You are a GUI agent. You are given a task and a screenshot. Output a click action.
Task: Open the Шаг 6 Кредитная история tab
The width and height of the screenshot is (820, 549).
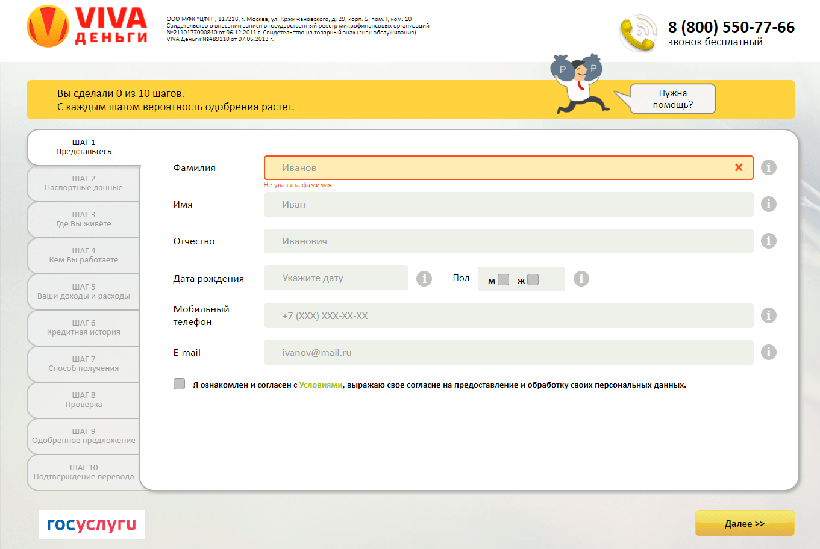[84, 328]
